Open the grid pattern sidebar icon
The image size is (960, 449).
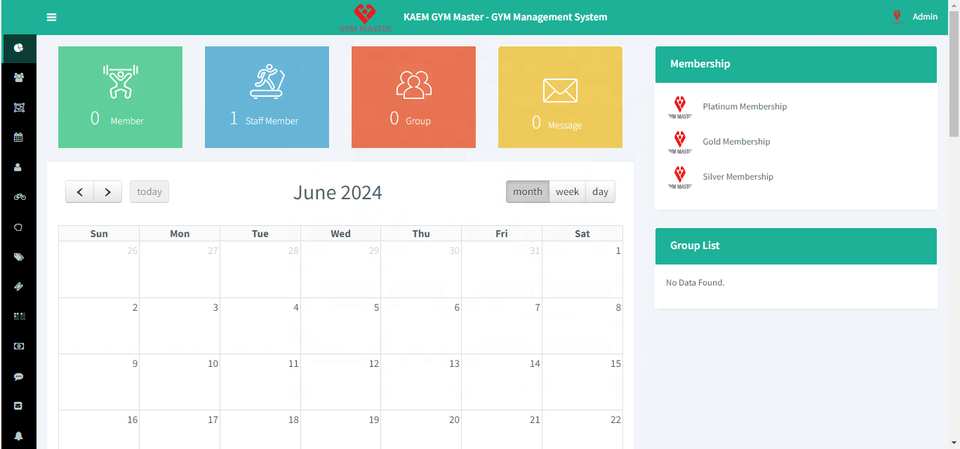[x=18, y=317]
